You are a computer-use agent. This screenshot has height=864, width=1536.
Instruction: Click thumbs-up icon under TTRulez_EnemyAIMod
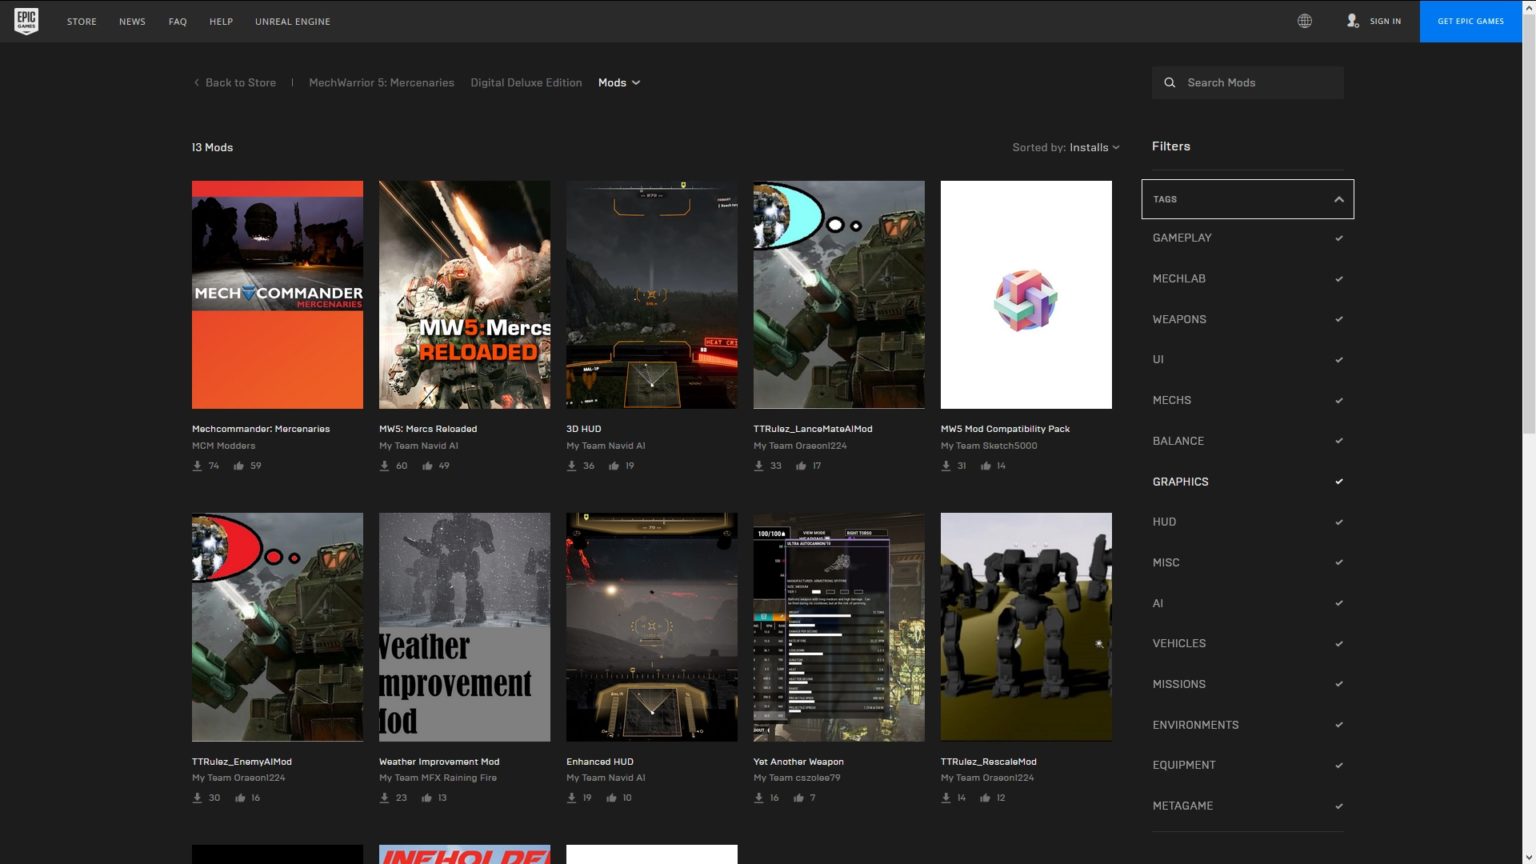coord(240,798)
